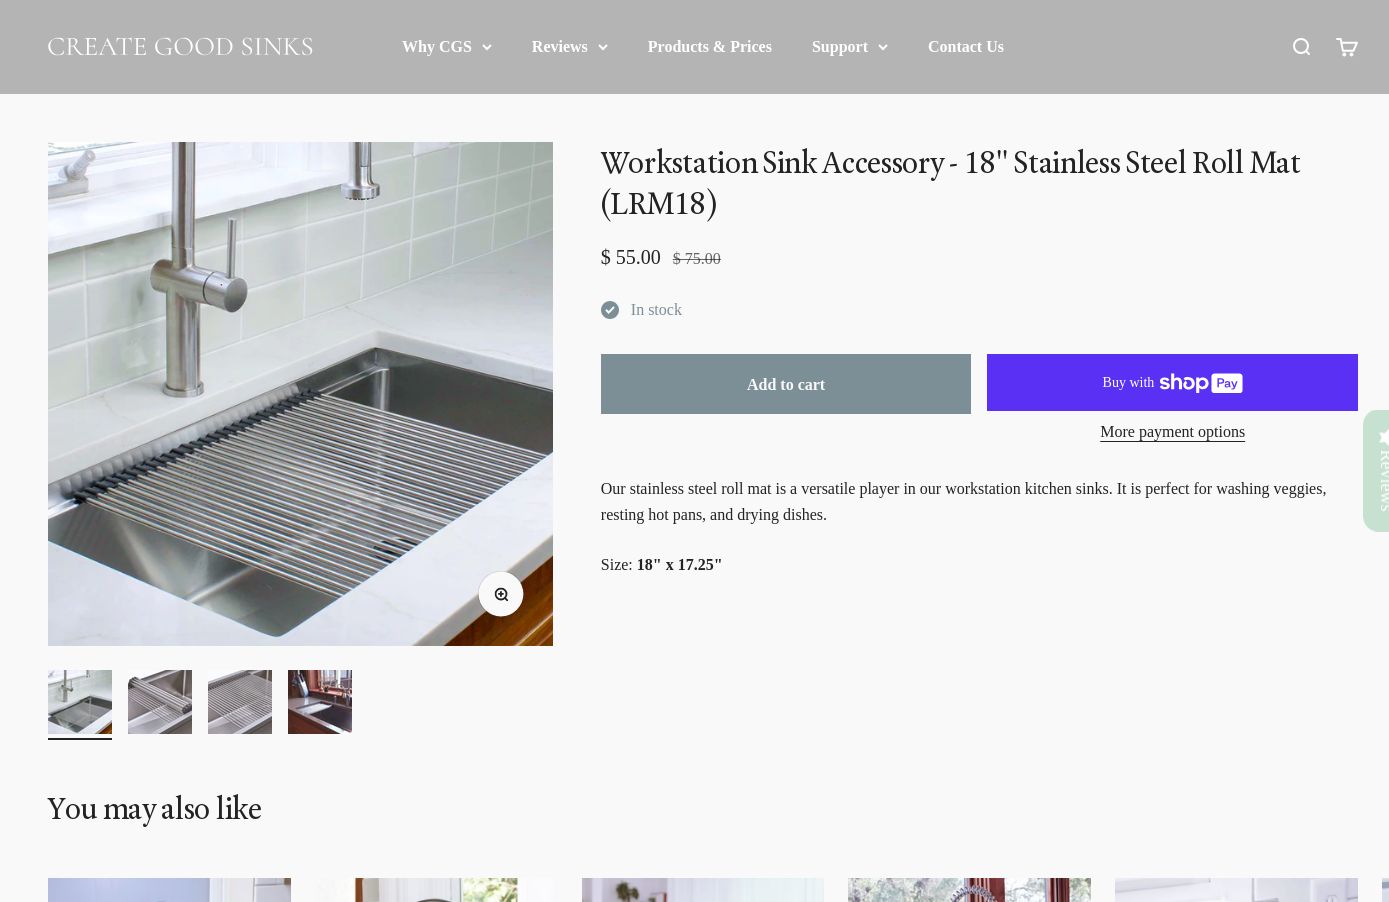This screenshot has width=1389, height=902.
Task: Click the Shop Pay logo button
Action: pyautogui.click(x=1172, y=382)
